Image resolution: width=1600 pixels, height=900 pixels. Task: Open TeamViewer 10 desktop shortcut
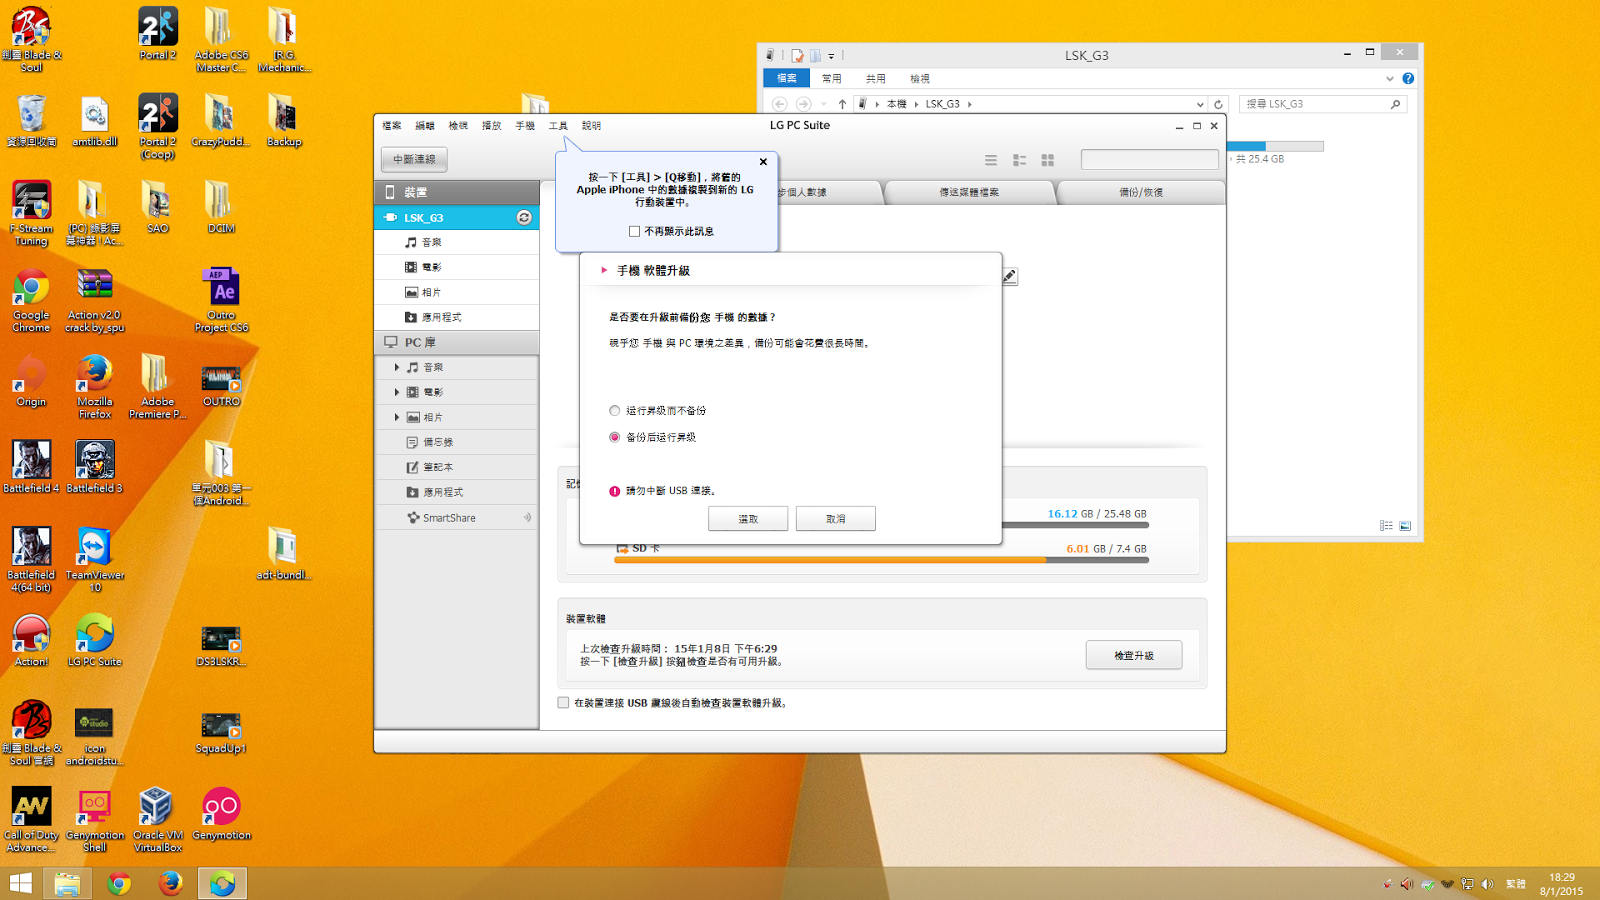point(95,559)
